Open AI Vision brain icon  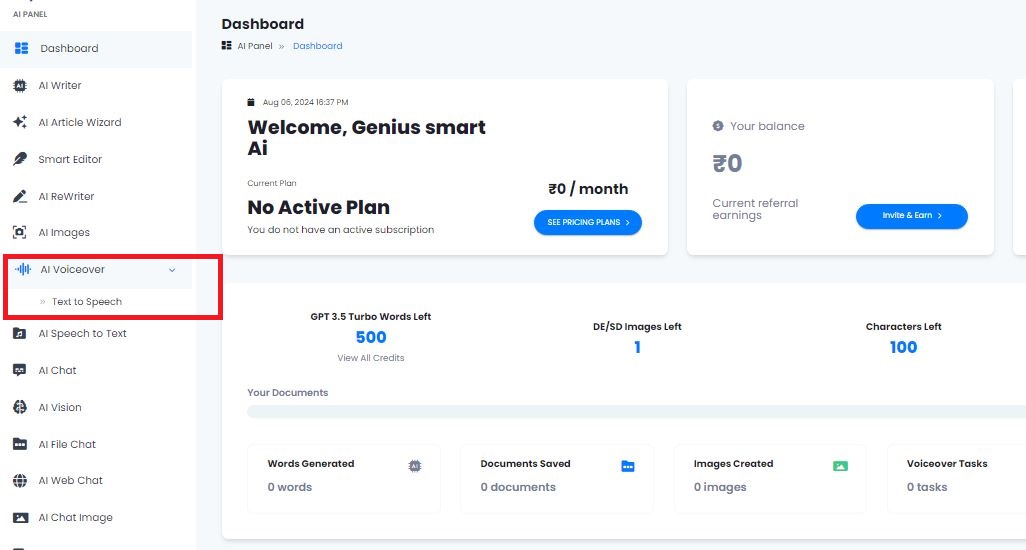click(20, 407)
